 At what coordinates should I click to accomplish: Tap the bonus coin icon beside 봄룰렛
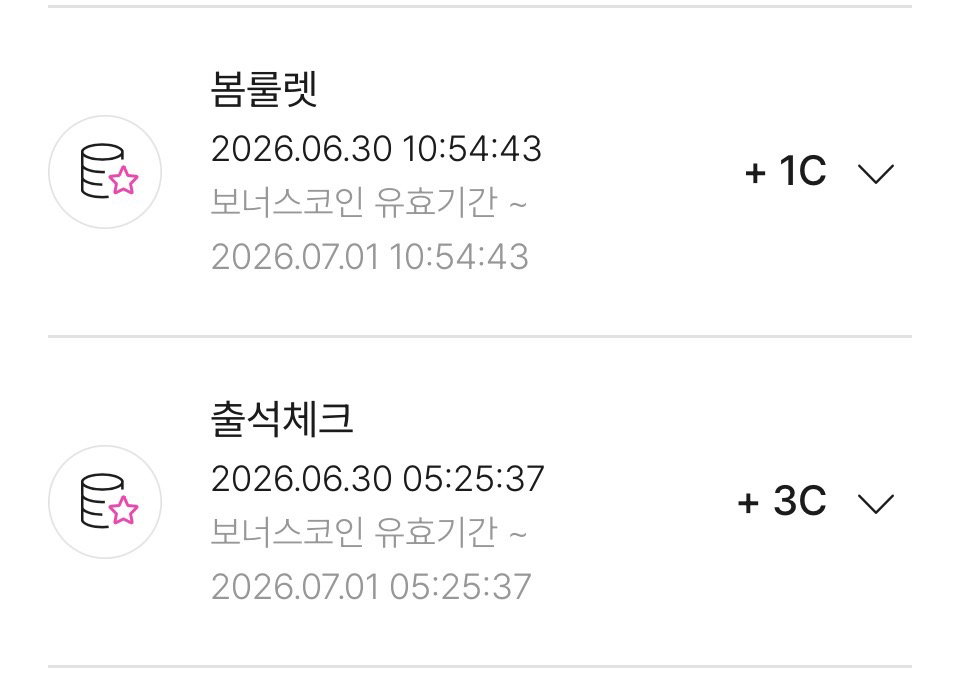click(105, 172)
